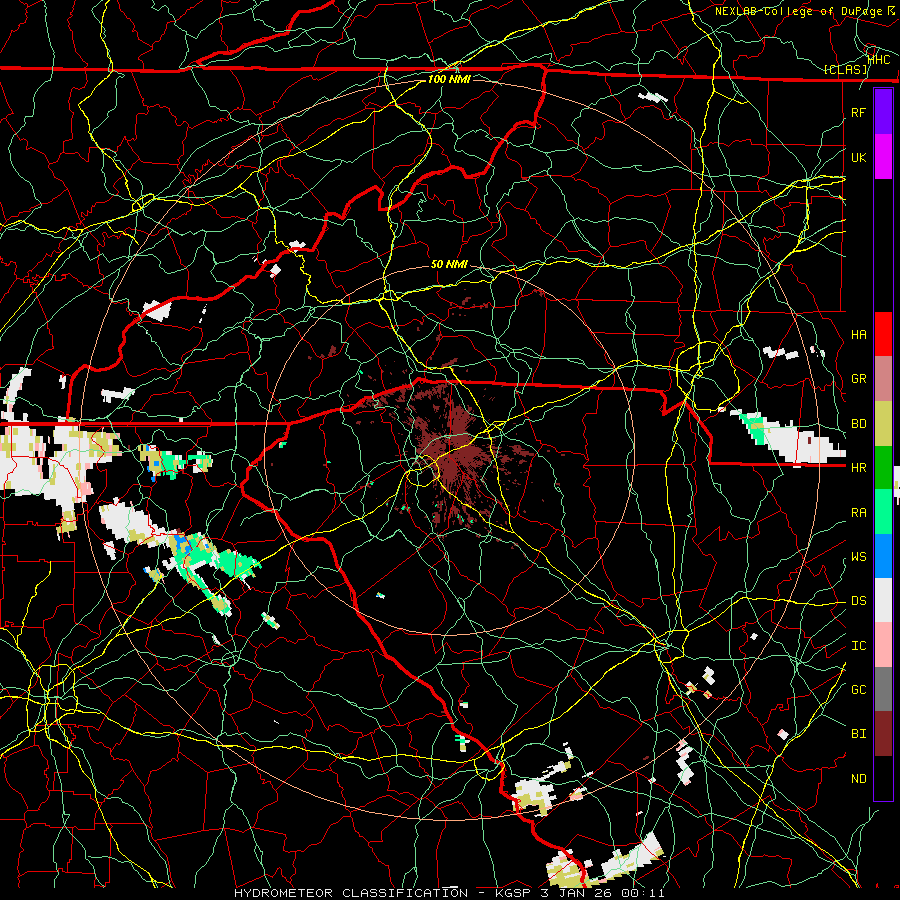Select the 'BI' biological legend label
This screenshot has height=900, width=900.
[858, 734]
